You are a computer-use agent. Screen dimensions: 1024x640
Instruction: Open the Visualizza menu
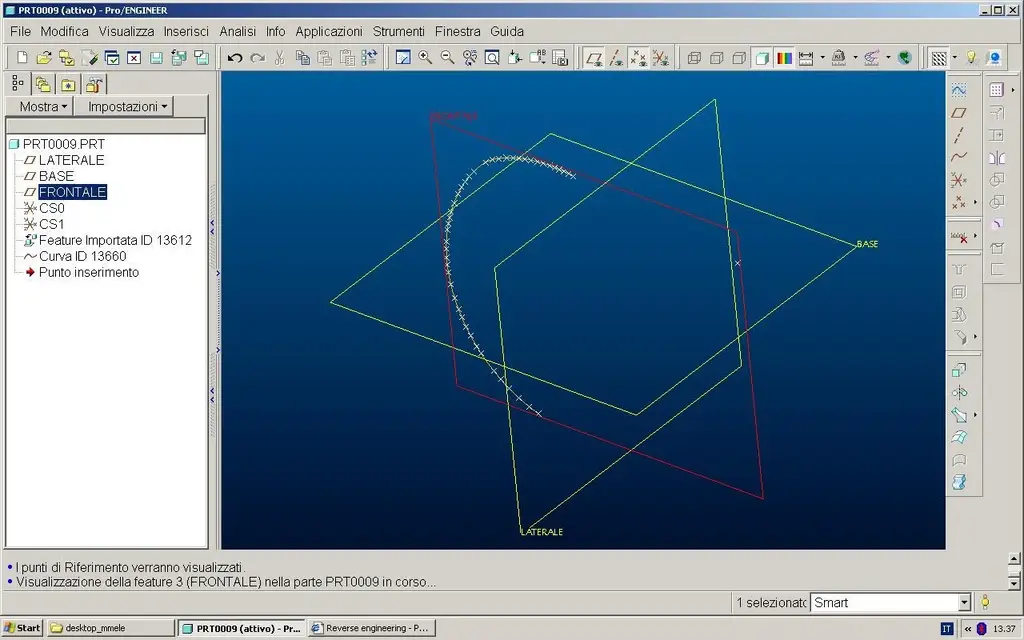[126, 31]
